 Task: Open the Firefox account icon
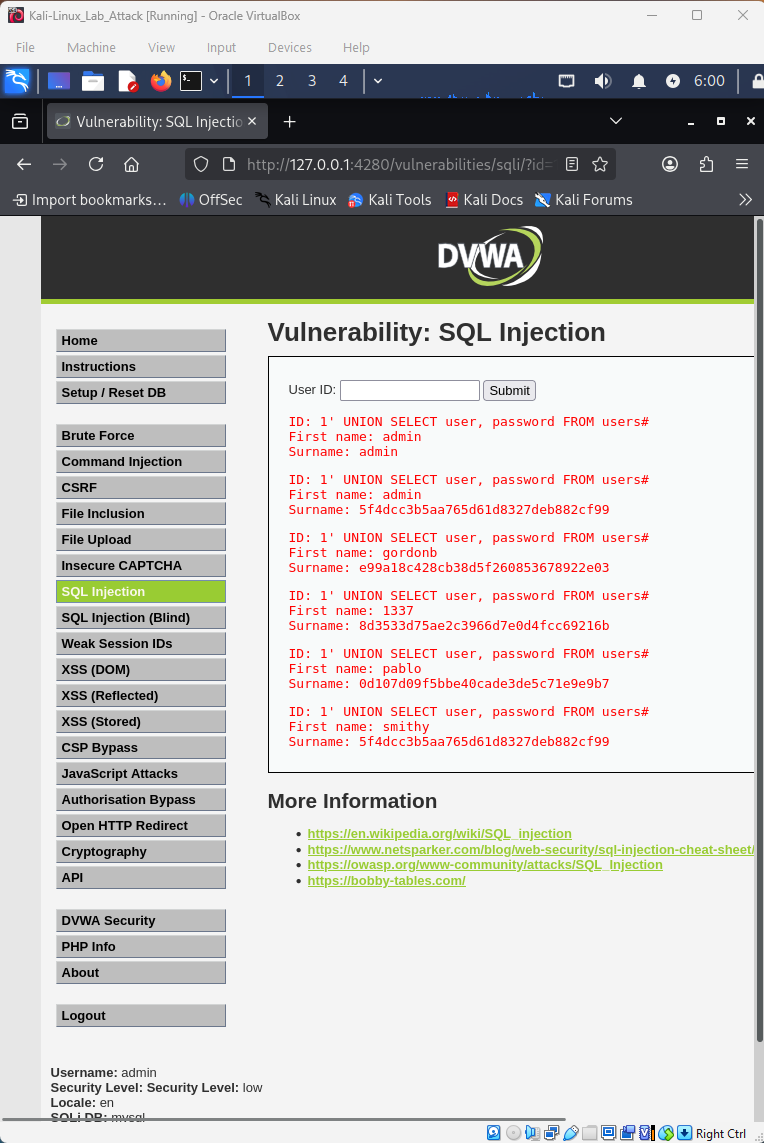pos(670,165)
